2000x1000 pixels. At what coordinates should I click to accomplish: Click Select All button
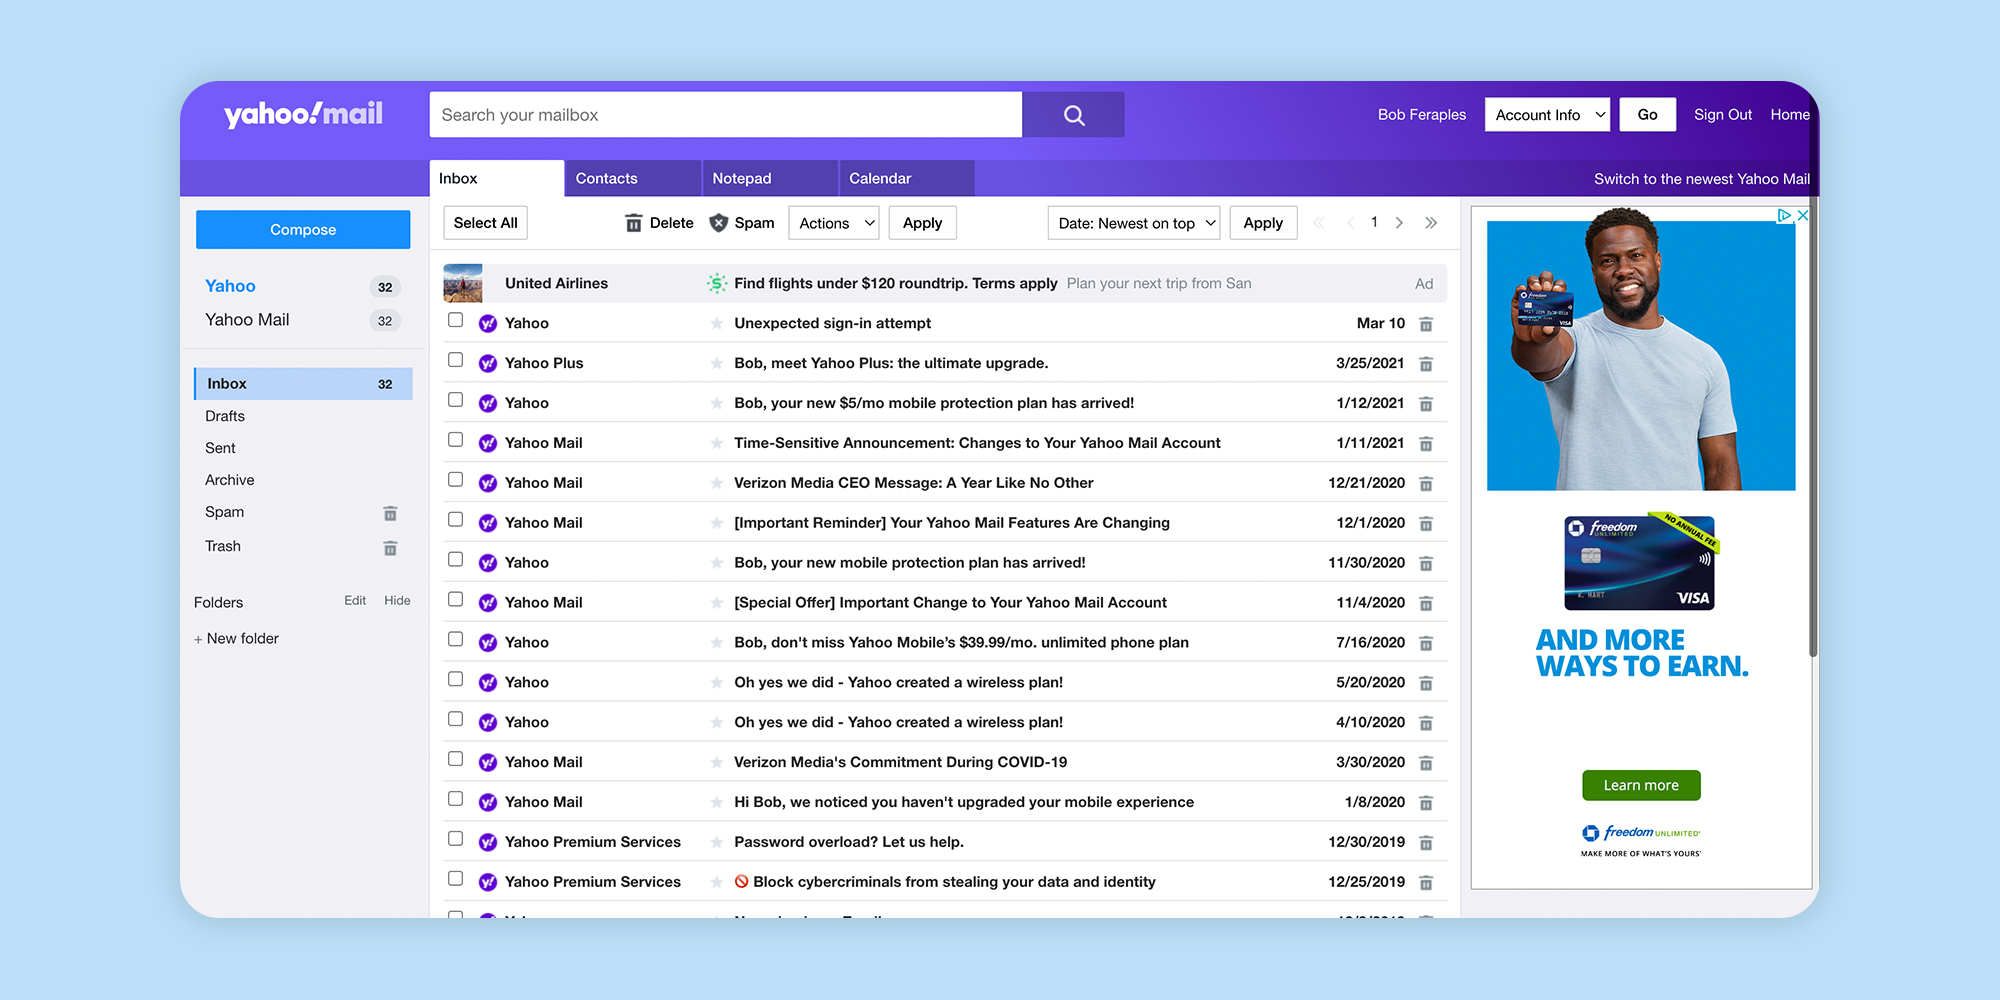485,223
